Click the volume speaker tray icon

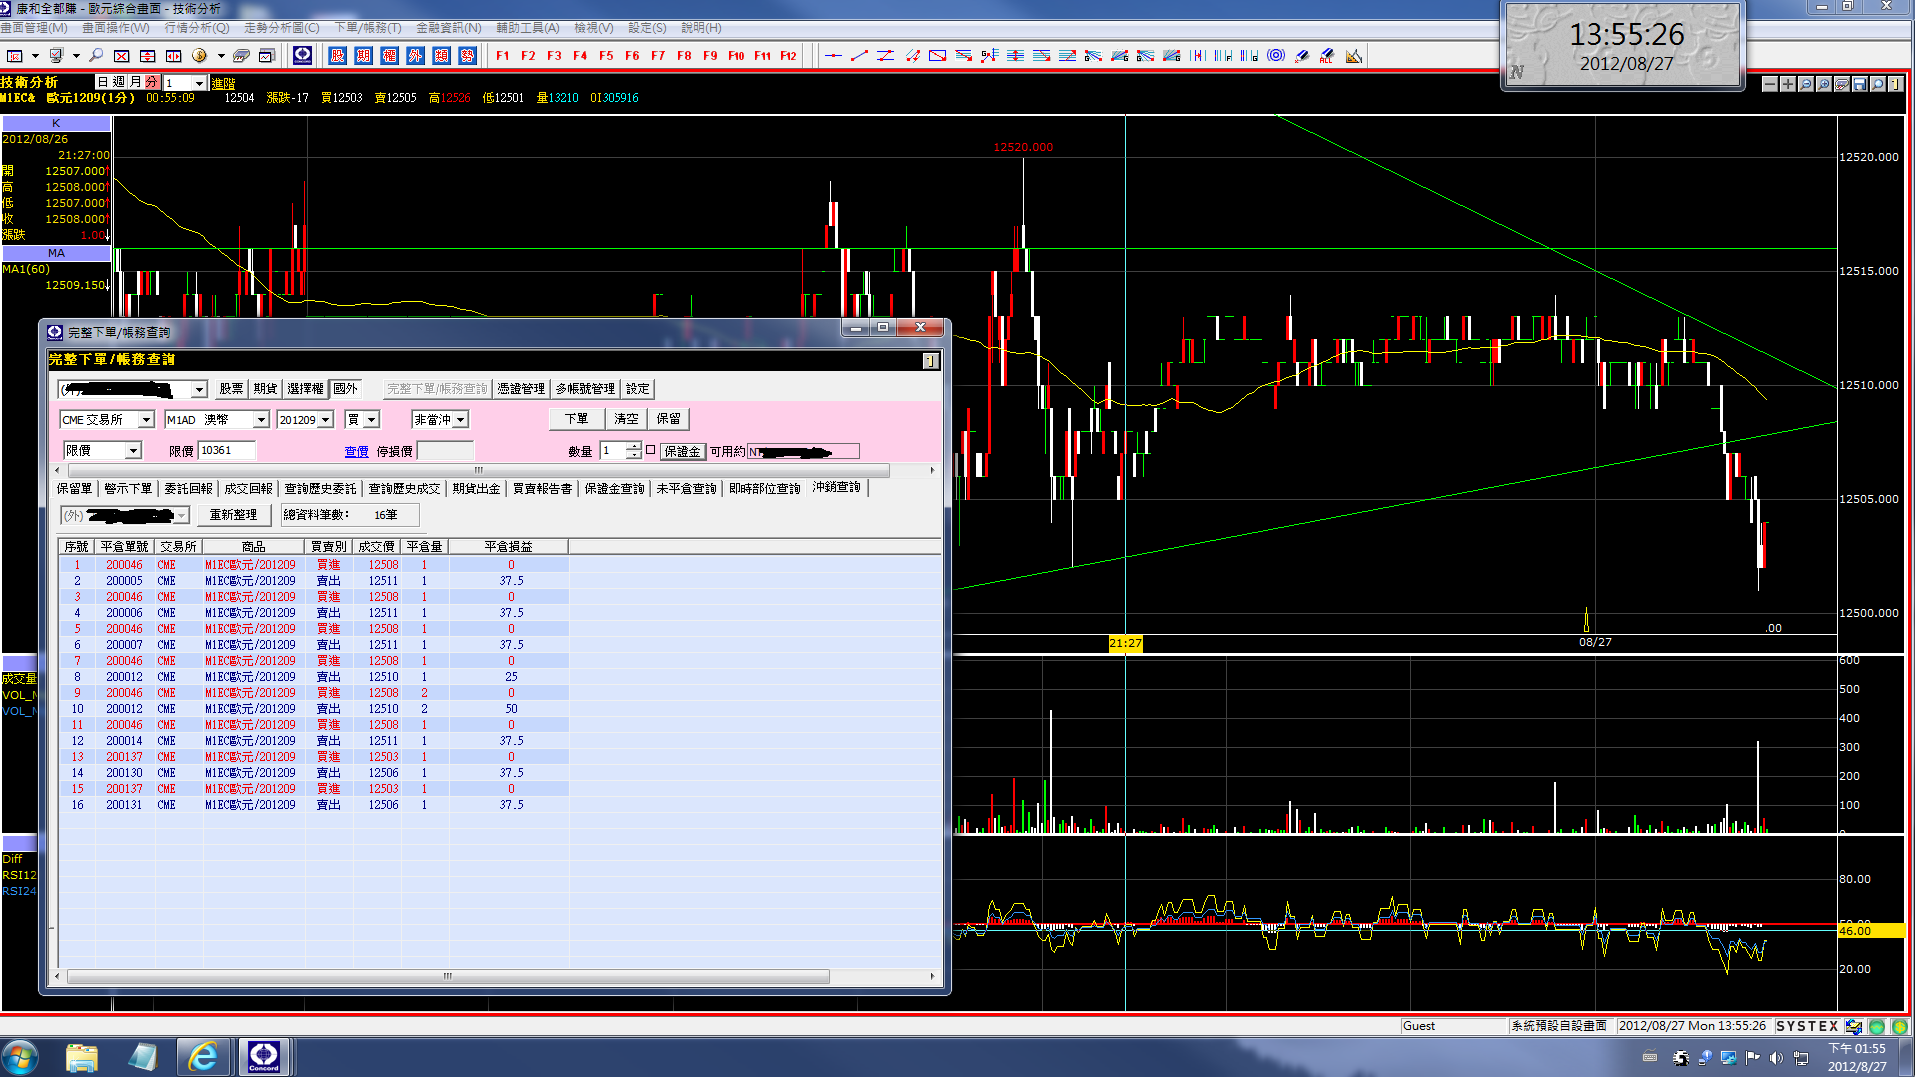(x=1776, y=1058)
